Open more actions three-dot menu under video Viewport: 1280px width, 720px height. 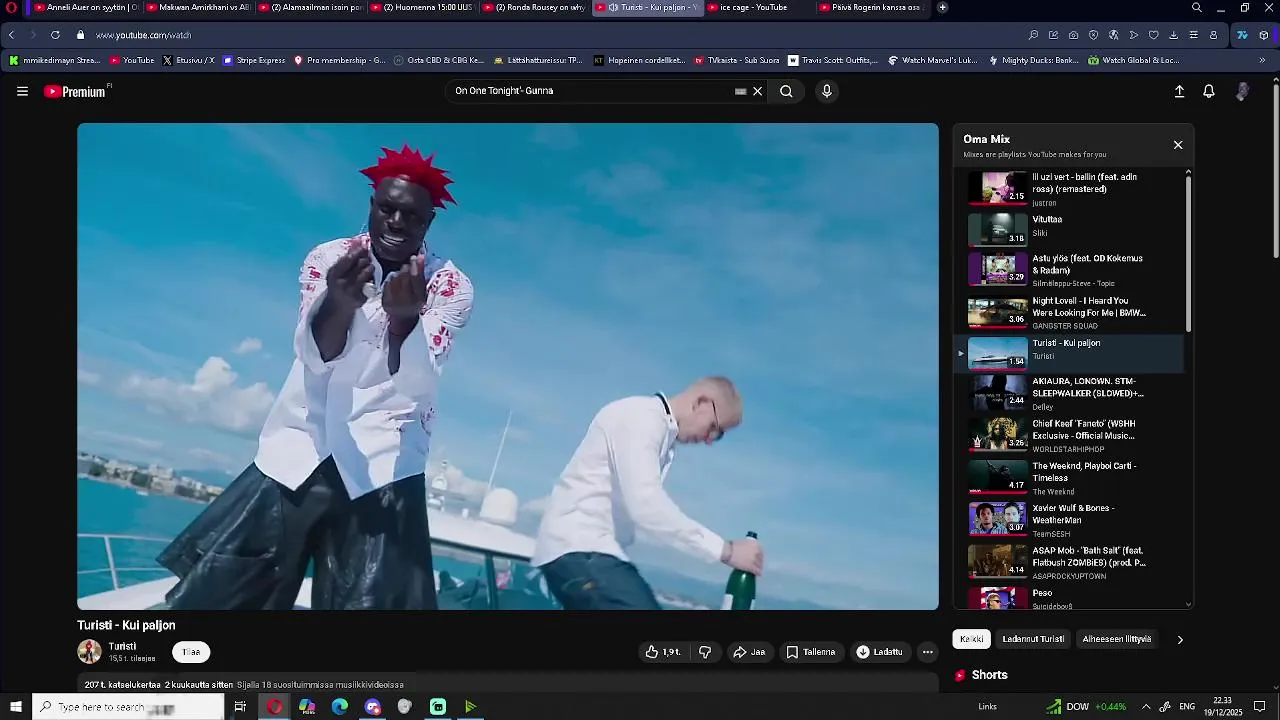(x=928, y=652)
